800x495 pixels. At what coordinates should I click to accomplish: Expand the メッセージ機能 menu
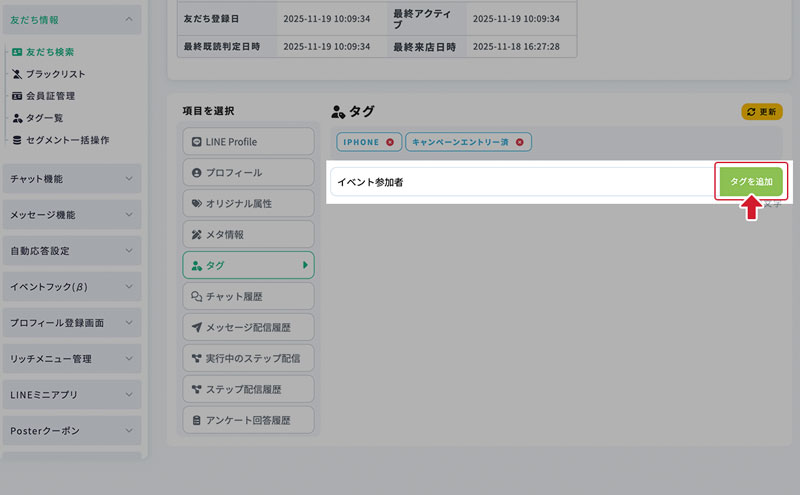click(72, 215)
